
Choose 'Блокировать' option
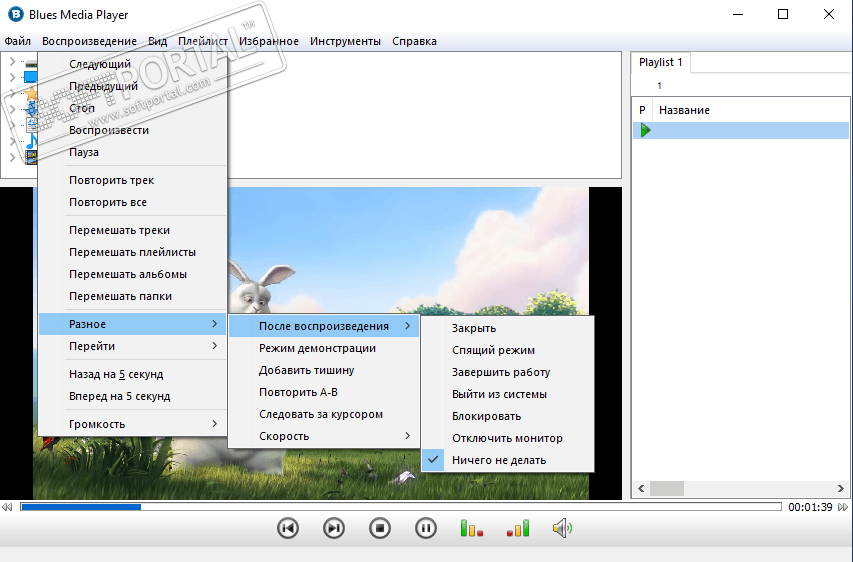click(508, 416)
